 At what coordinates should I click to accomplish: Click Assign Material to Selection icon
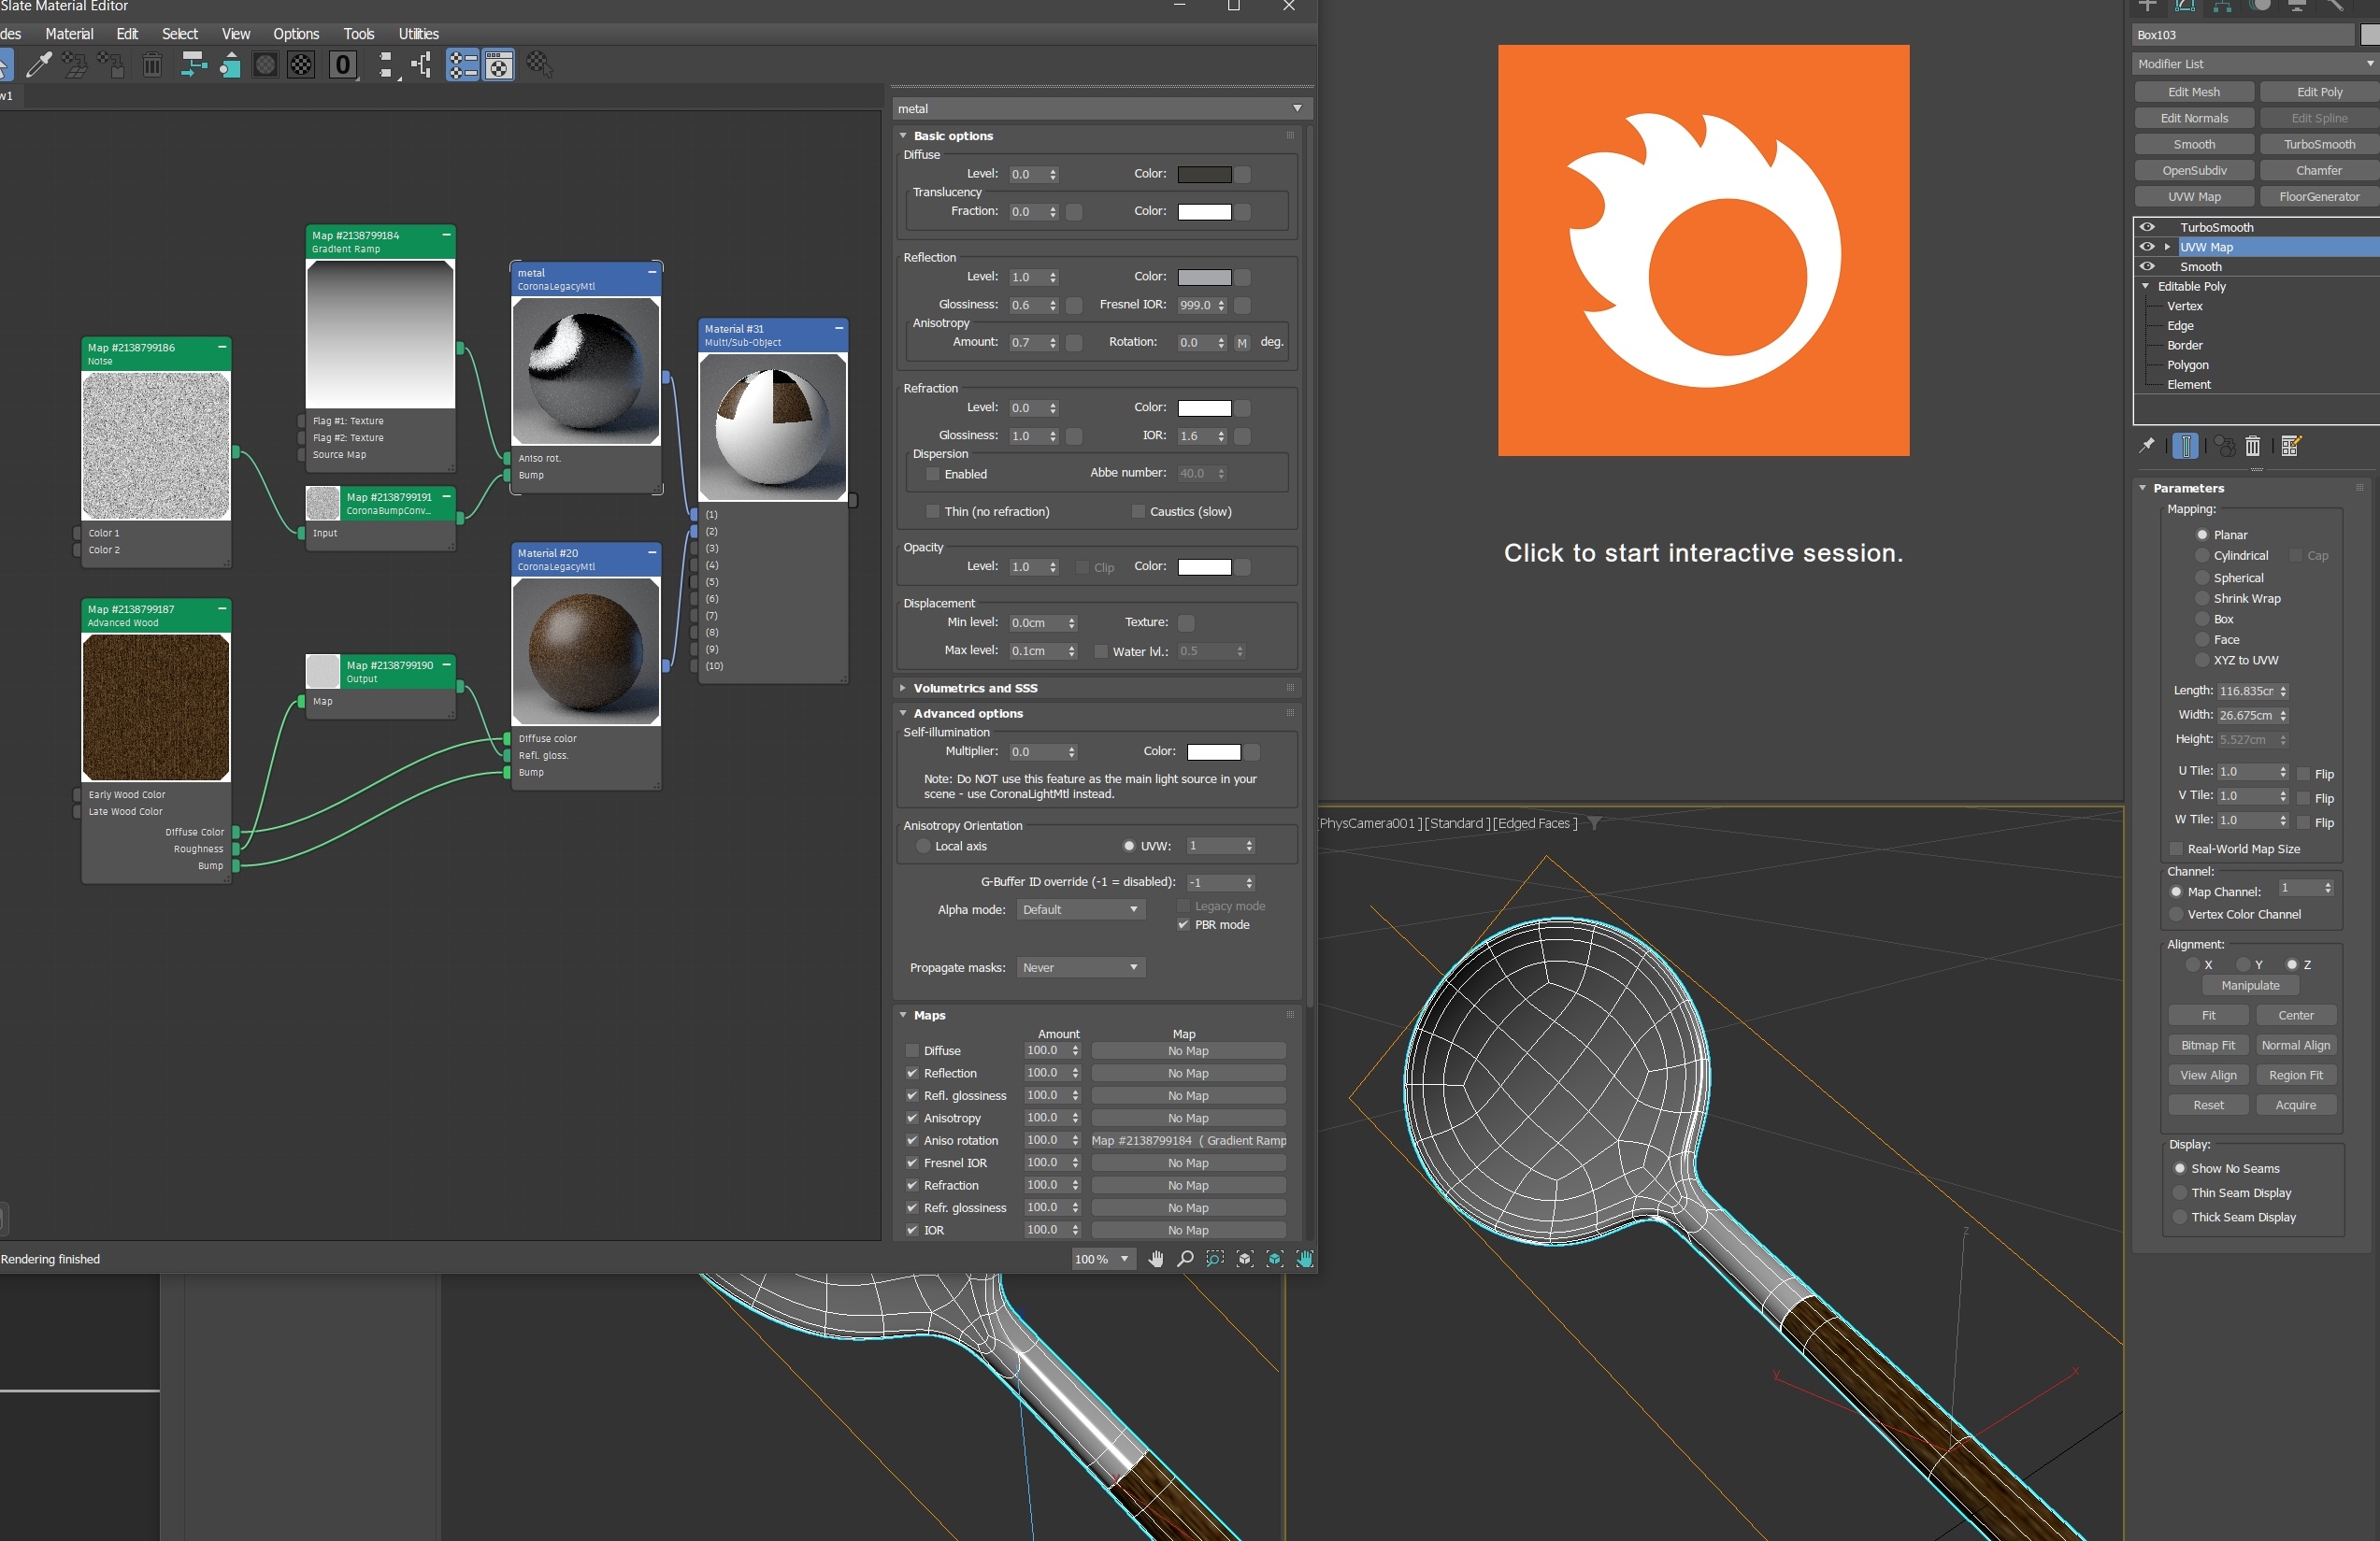[111, 66]
